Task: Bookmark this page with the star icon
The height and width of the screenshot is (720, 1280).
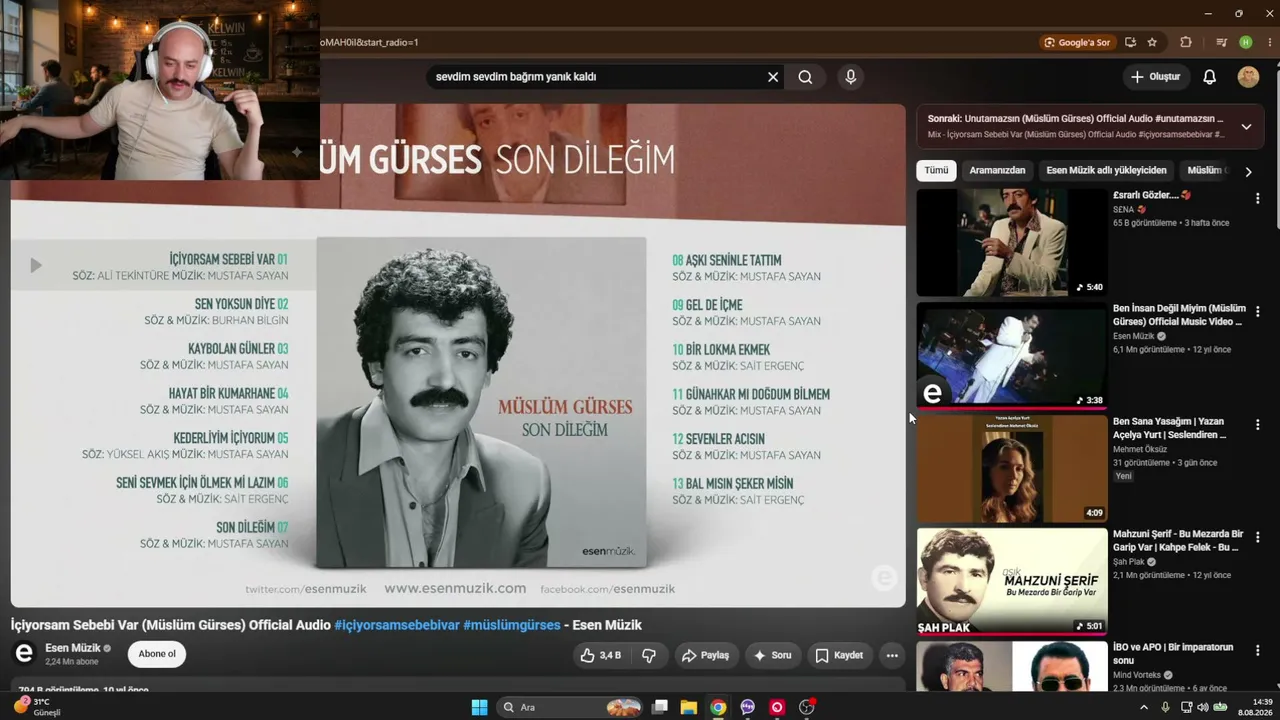Action: (x=1152, y=42)
